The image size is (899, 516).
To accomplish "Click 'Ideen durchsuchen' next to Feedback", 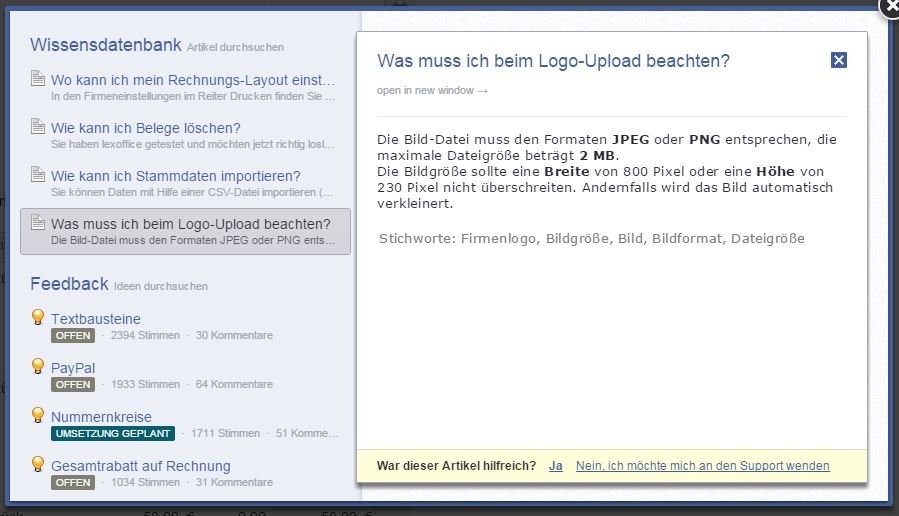I will pyautogui.click(x=161, y=287).
